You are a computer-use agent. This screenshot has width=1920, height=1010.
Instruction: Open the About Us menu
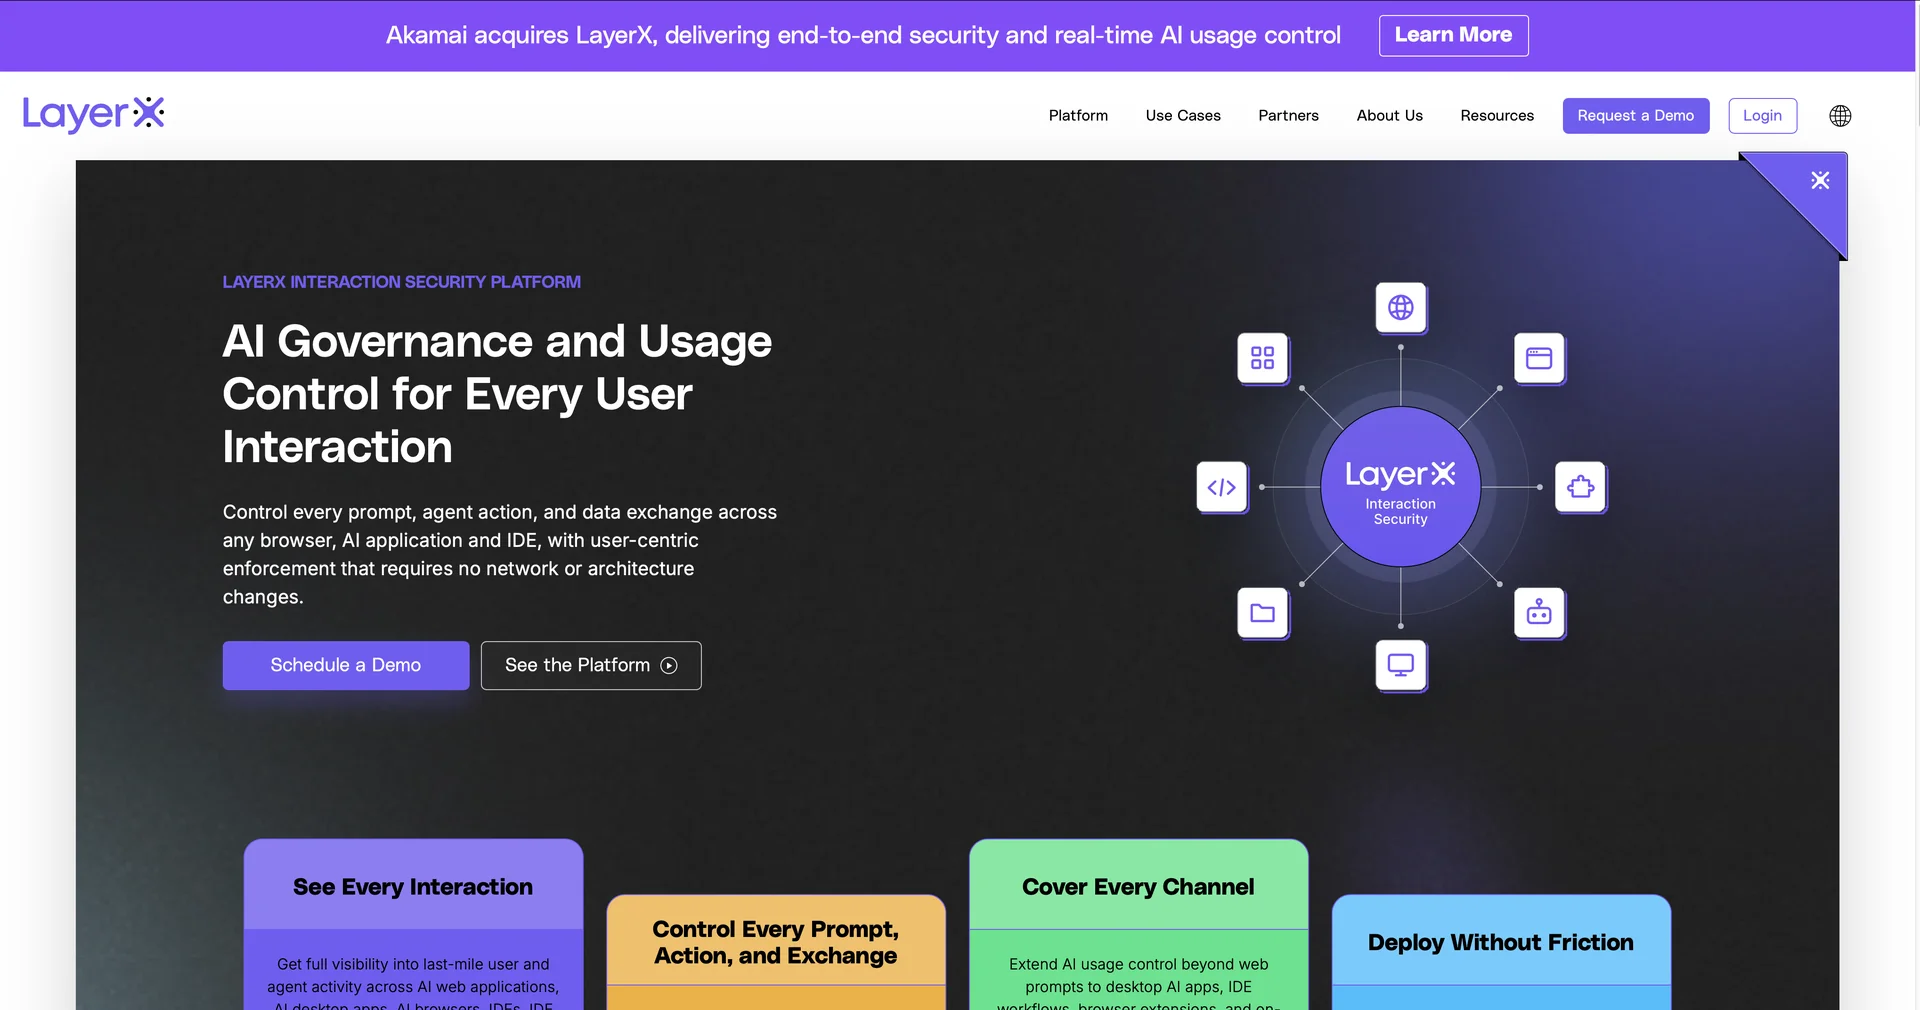click(x=1389, y=116)
